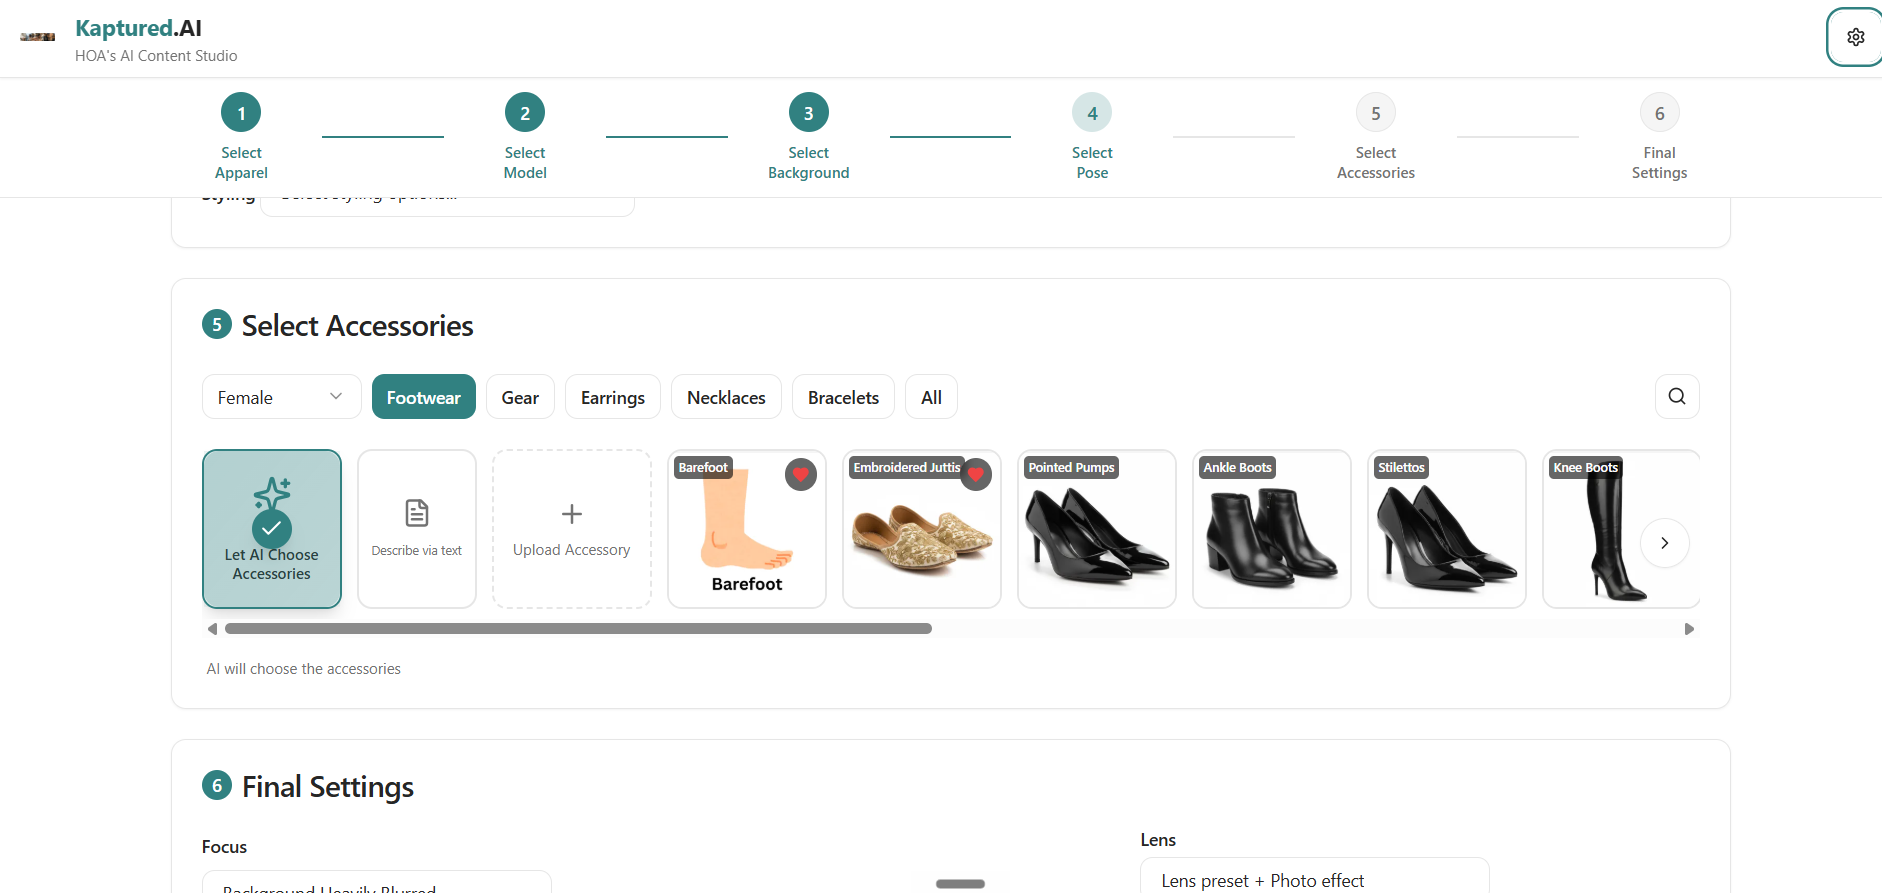Go to step 5 Select Accessories
The width and height of the screenshot is (1882, 893).
(x=1376, y=137)
